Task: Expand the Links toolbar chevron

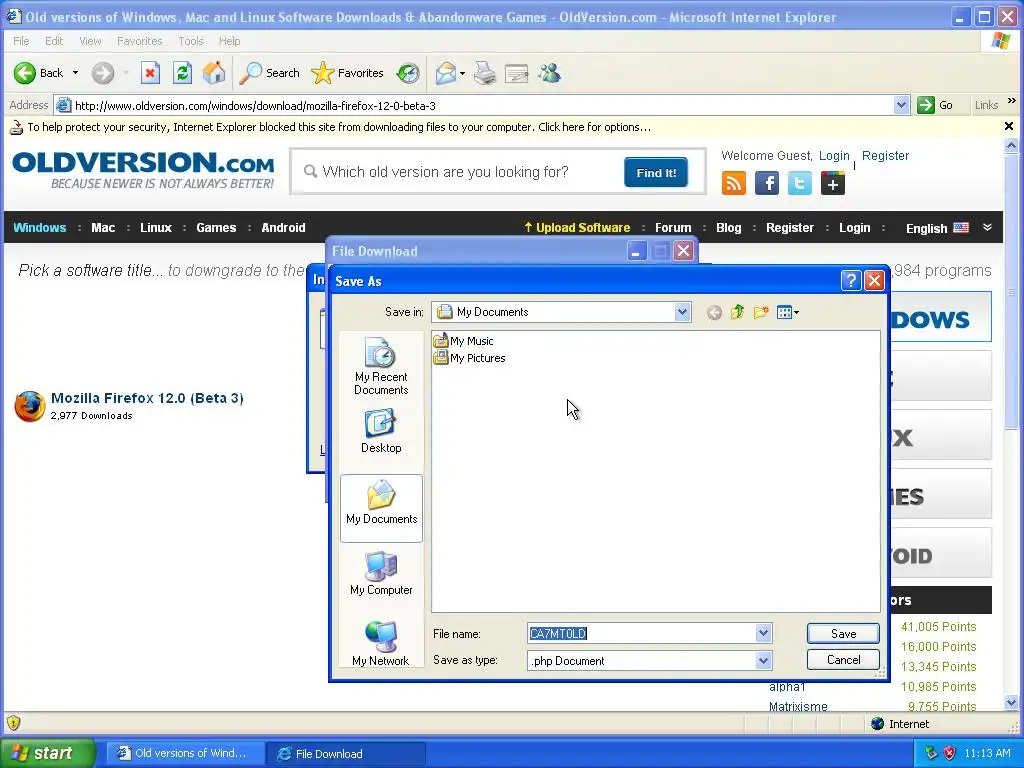Action: tap(1012, 101)
